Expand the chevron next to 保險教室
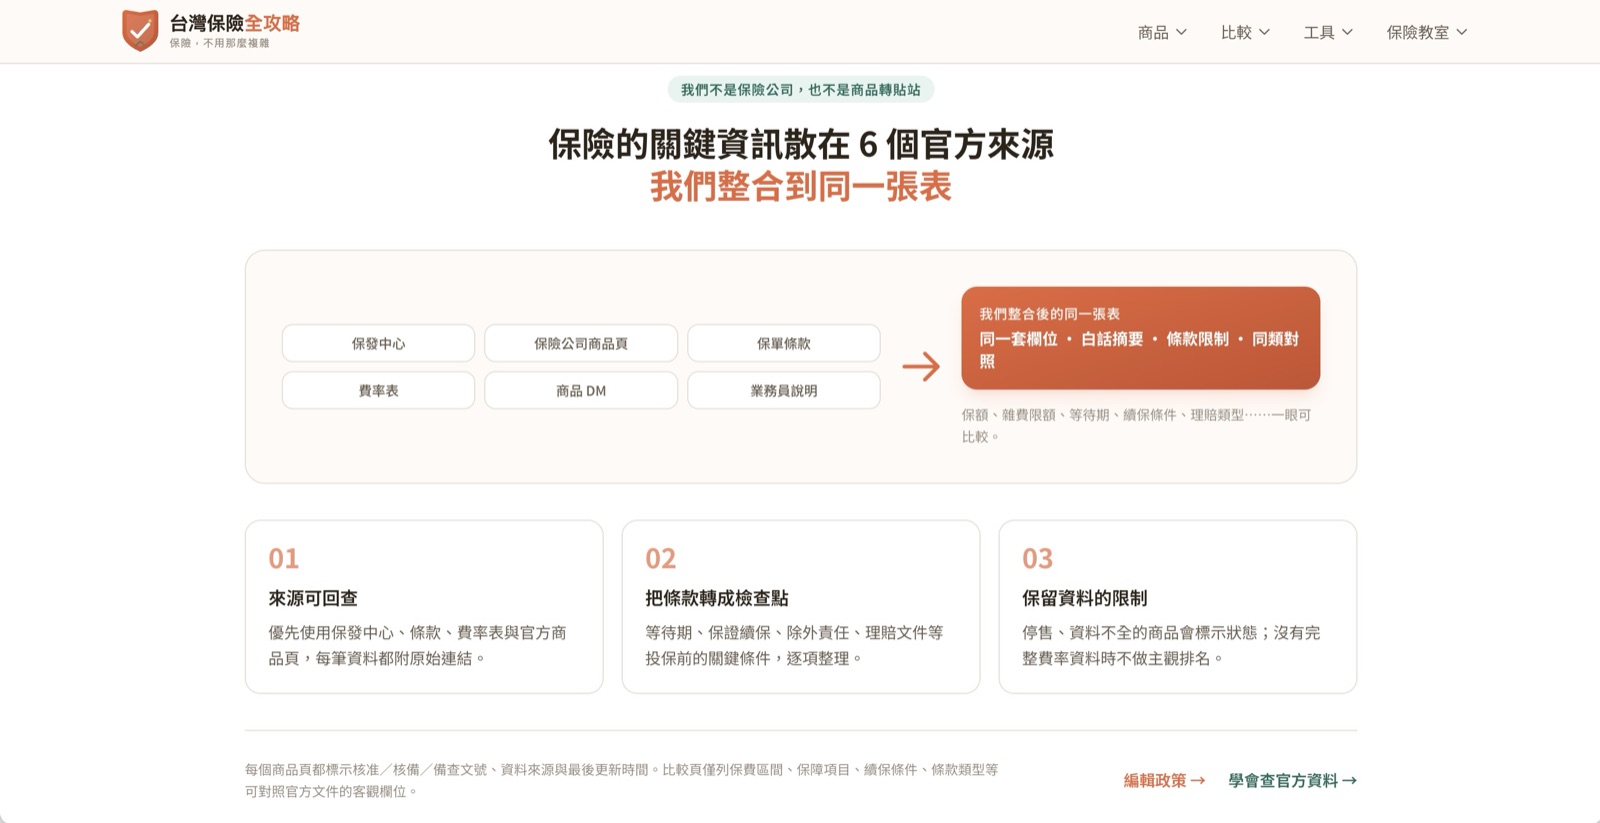 pos(1462,32)
